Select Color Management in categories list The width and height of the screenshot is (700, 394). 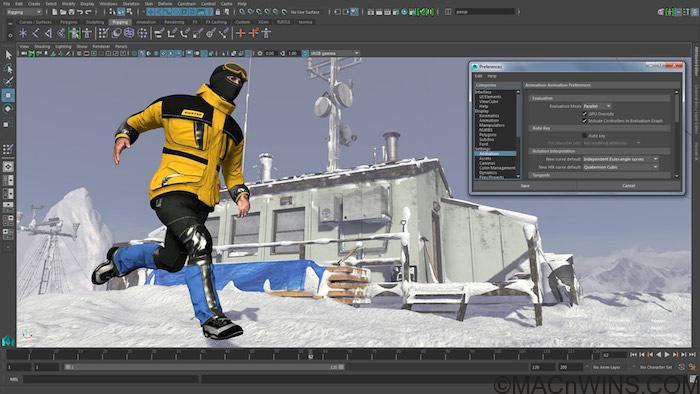pyautogui.click(x=497, y=168)
